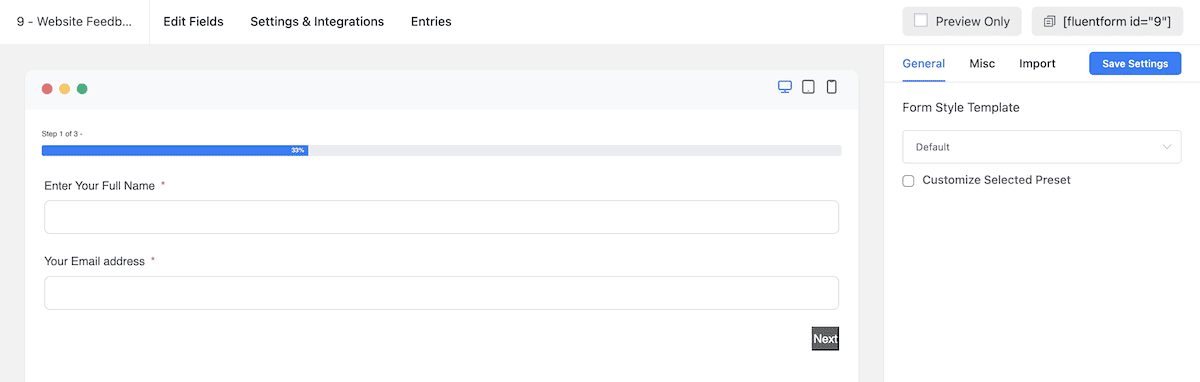
Task: Switch to tablet preview icon
Action: pyautogui.click(x=808, y=87)
